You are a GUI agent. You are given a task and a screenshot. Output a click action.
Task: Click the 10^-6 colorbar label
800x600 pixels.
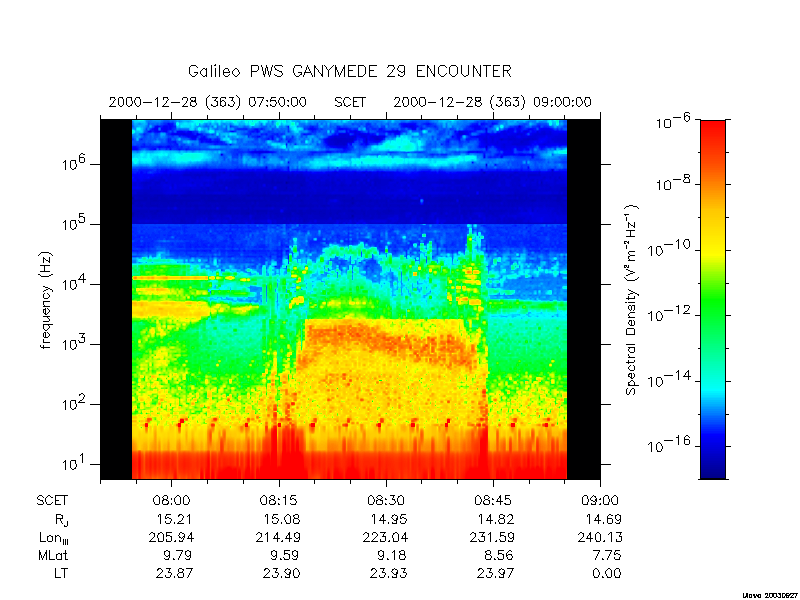[672, 121]
